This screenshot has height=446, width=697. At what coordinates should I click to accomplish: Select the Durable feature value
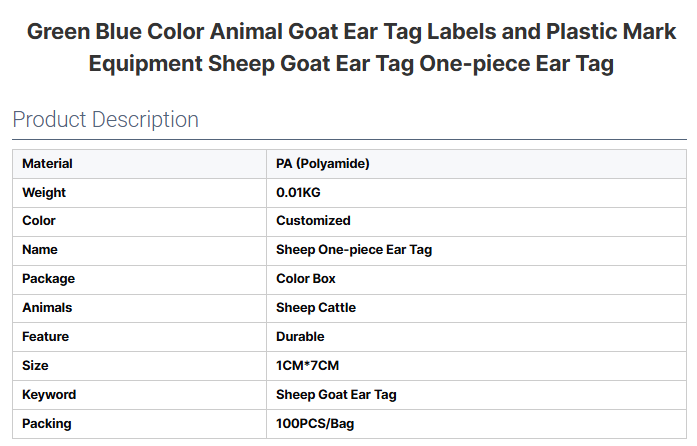300,337
